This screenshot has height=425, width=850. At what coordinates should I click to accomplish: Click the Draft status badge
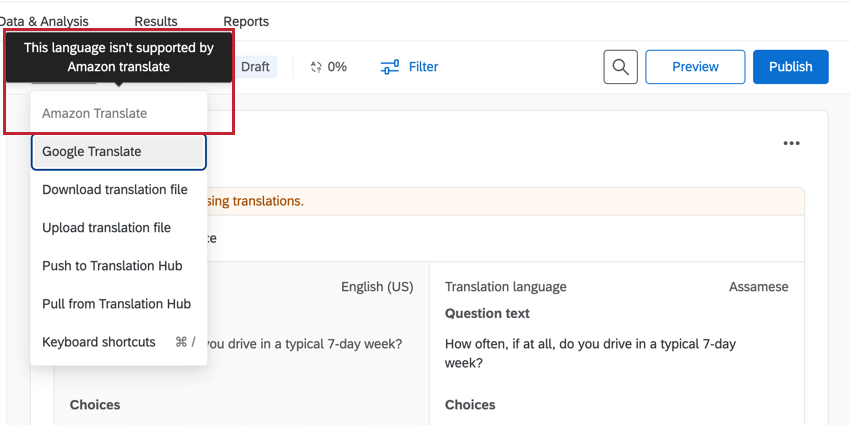point(255,67)
